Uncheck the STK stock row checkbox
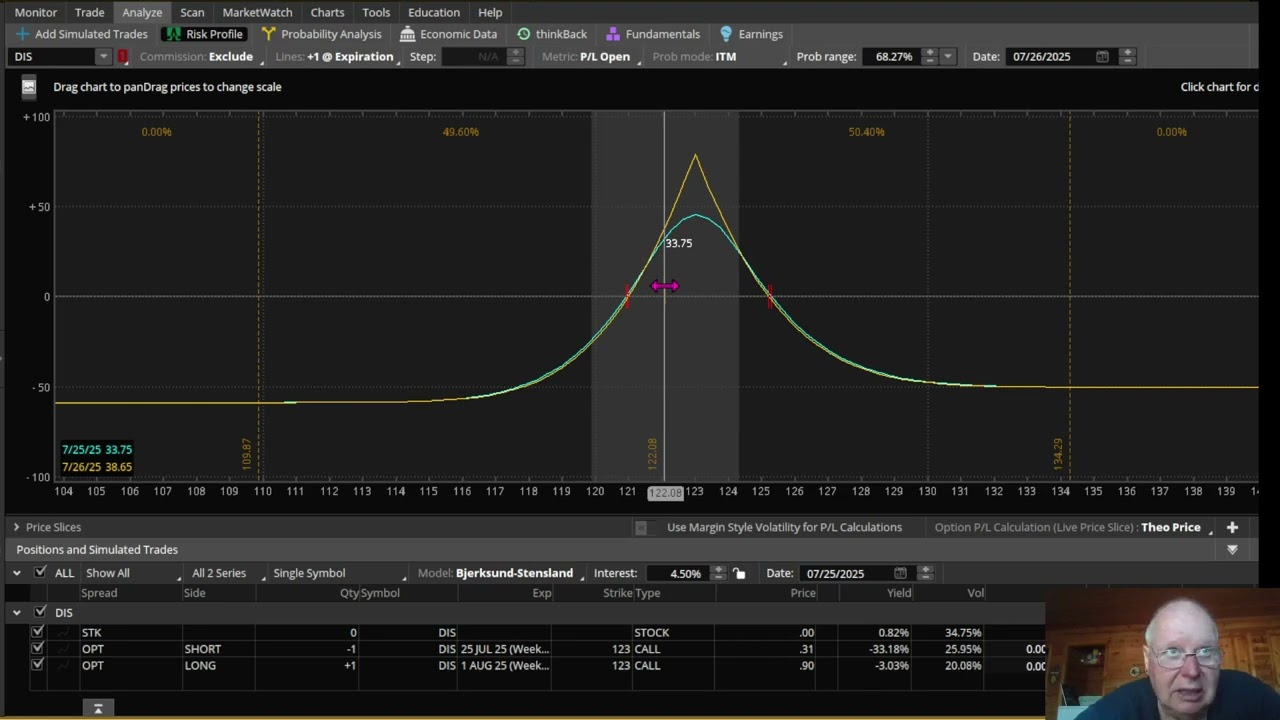 tap(37, 632)
